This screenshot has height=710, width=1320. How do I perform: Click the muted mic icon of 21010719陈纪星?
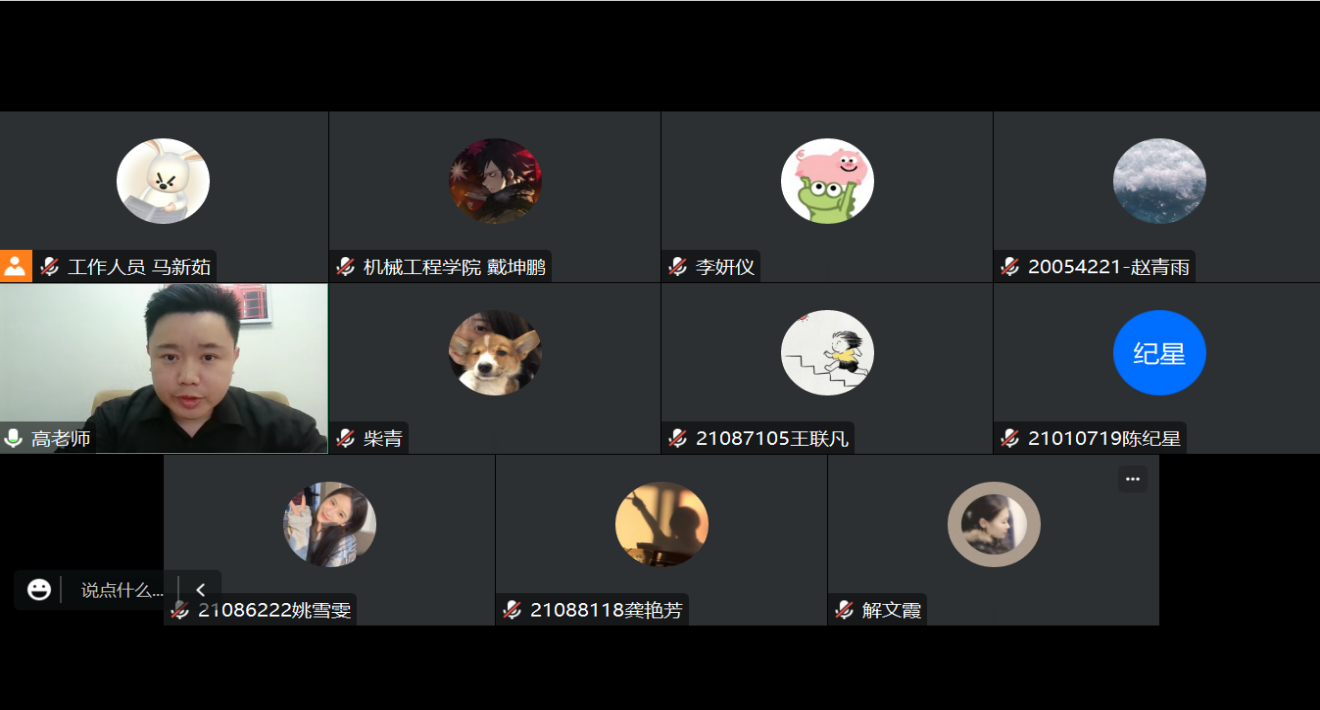coord(1010,438)
